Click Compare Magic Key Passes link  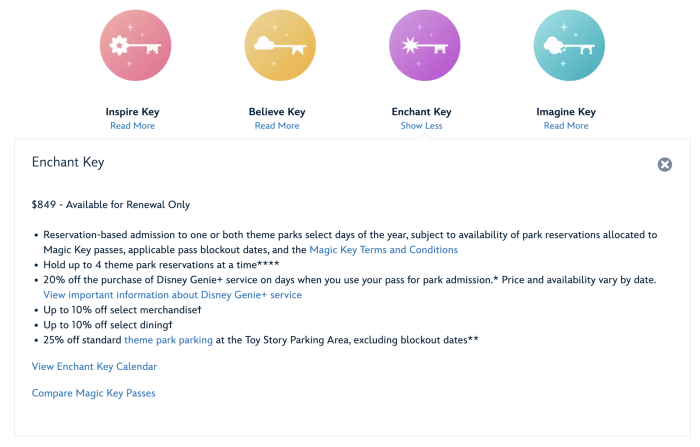[x=94, y=393]
